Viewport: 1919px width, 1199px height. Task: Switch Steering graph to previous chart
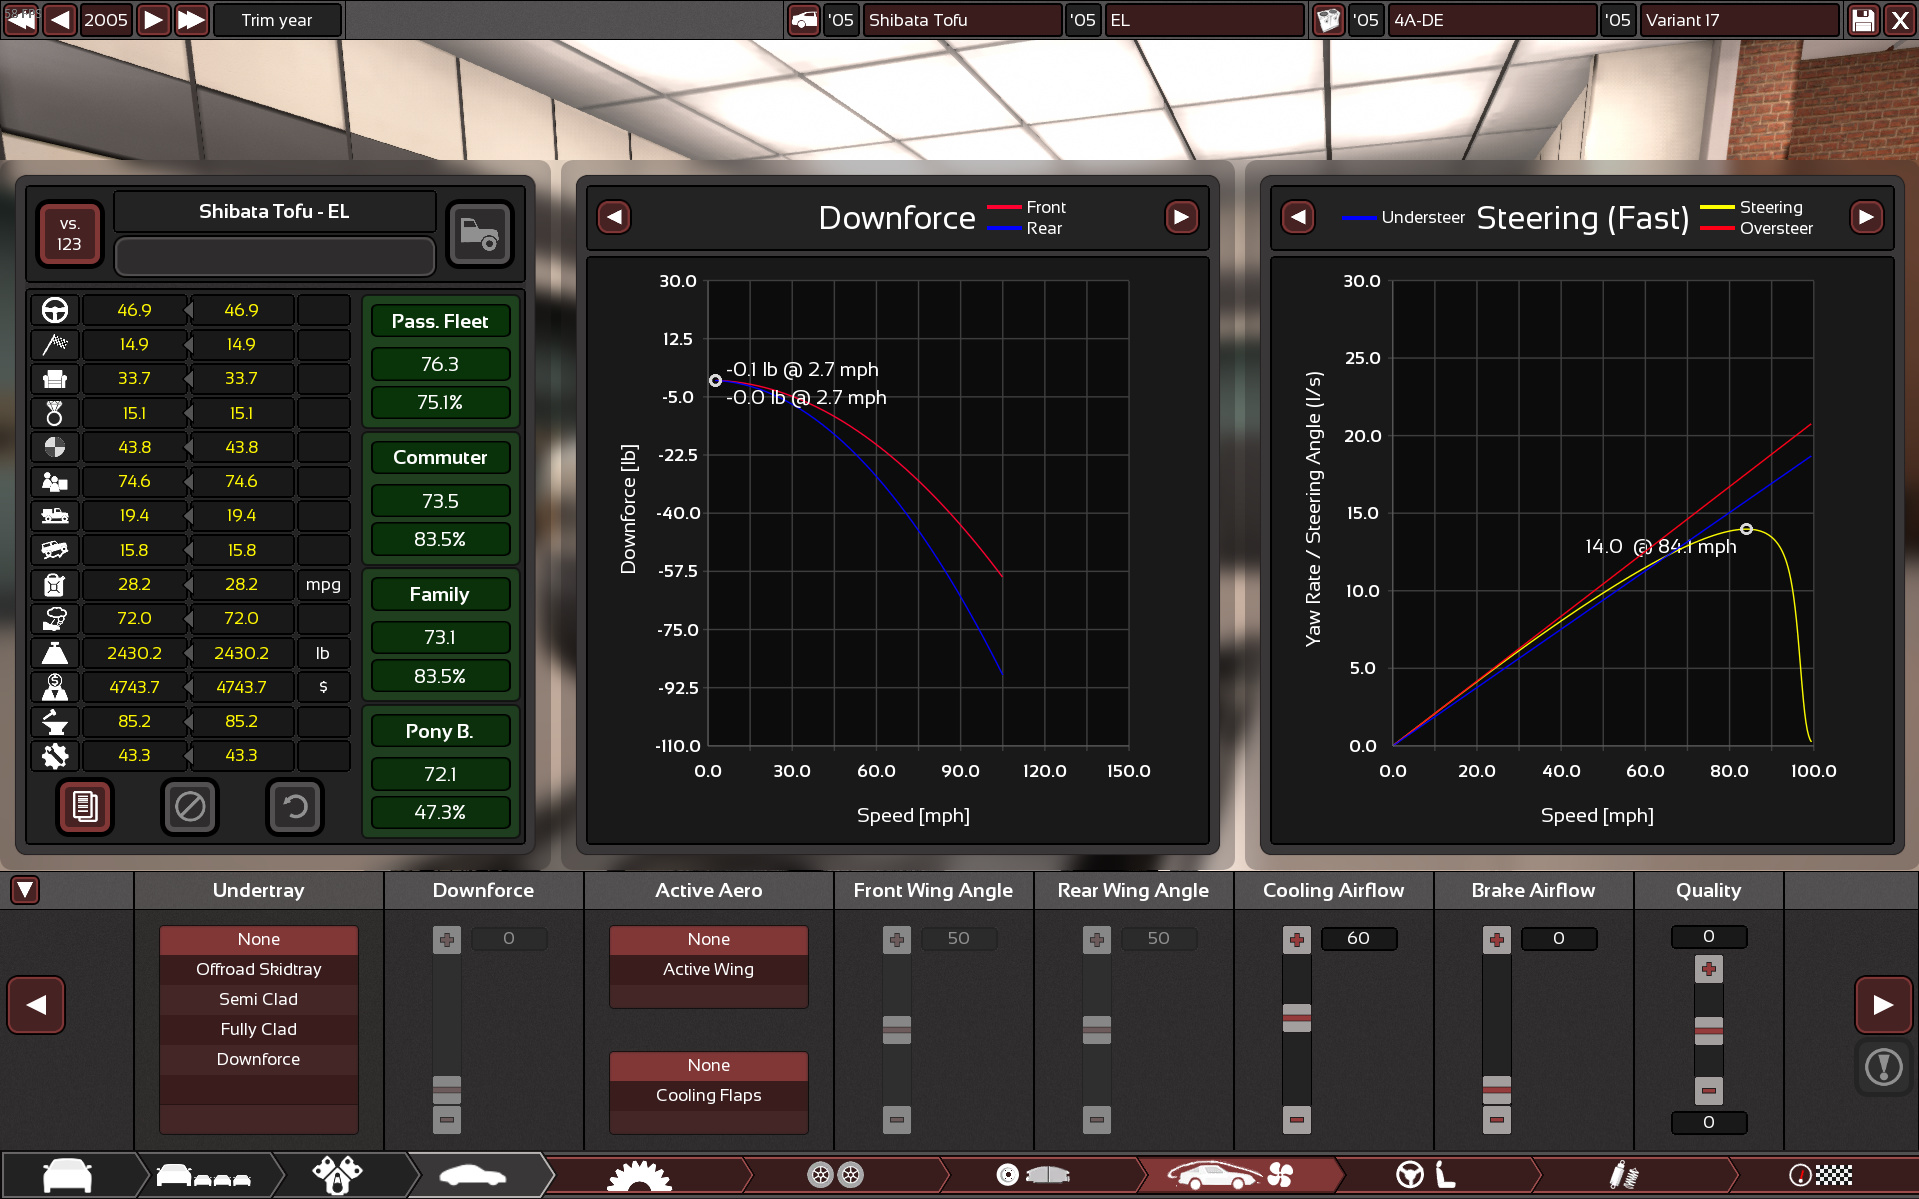[x=1298, y=217]
